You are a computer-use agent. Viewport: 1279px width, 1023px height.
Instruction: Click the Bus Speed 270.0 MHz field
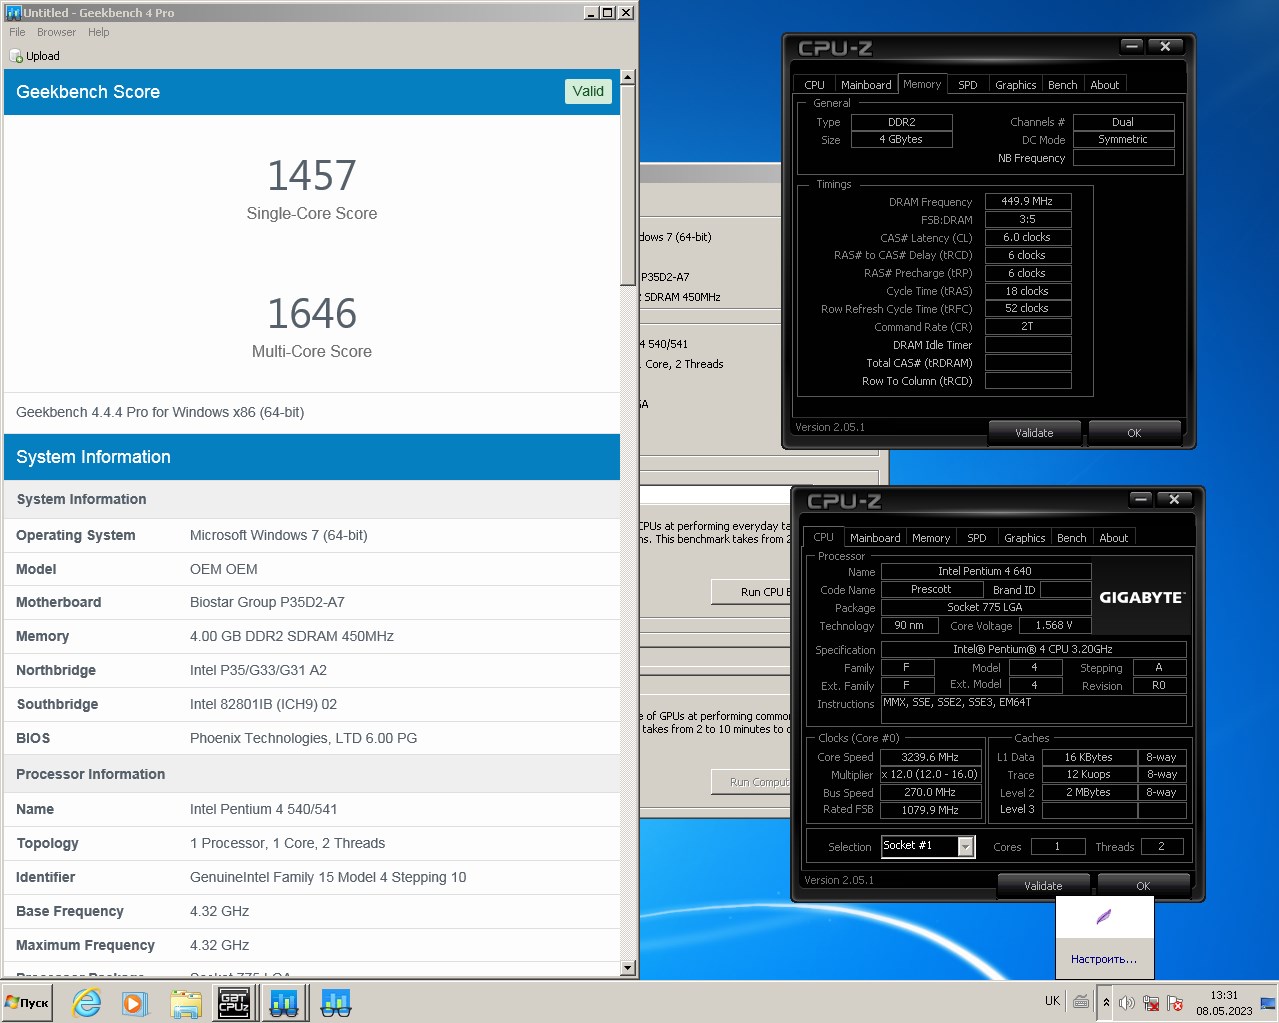(930, 792)
